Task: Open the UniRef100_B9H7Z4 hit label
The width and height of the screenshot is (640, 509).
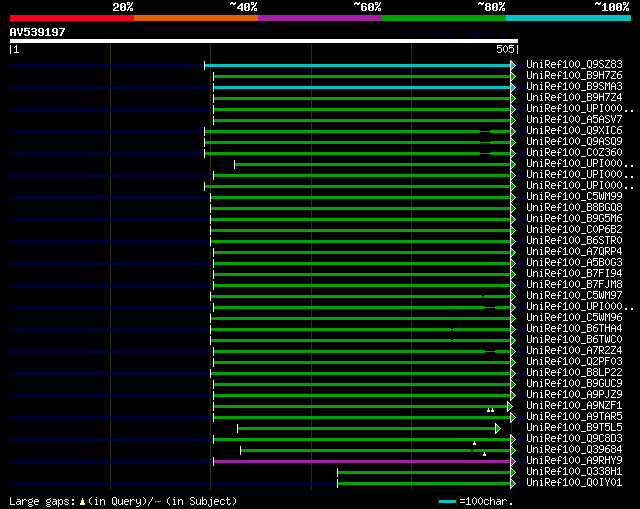Action: coord(574,98)
